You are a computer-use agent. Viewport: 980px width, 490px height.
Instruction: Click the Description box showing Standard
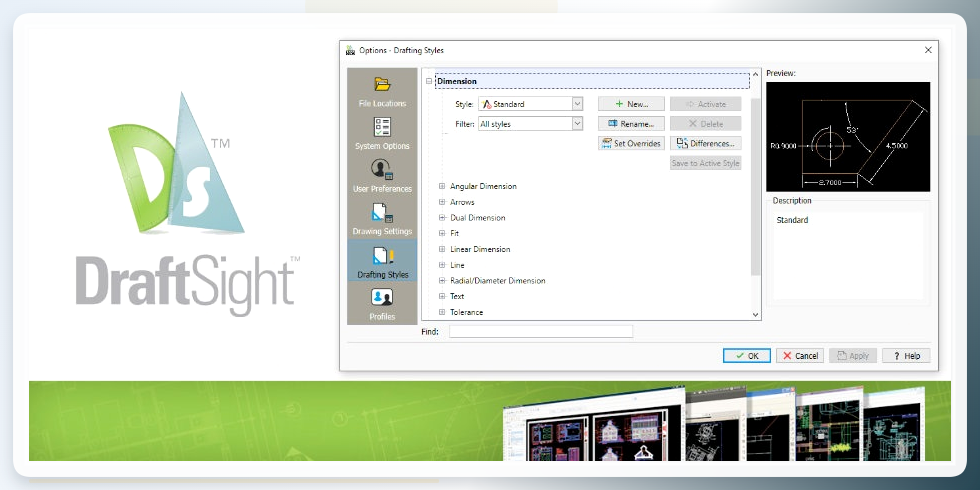(x=848, y=255)
